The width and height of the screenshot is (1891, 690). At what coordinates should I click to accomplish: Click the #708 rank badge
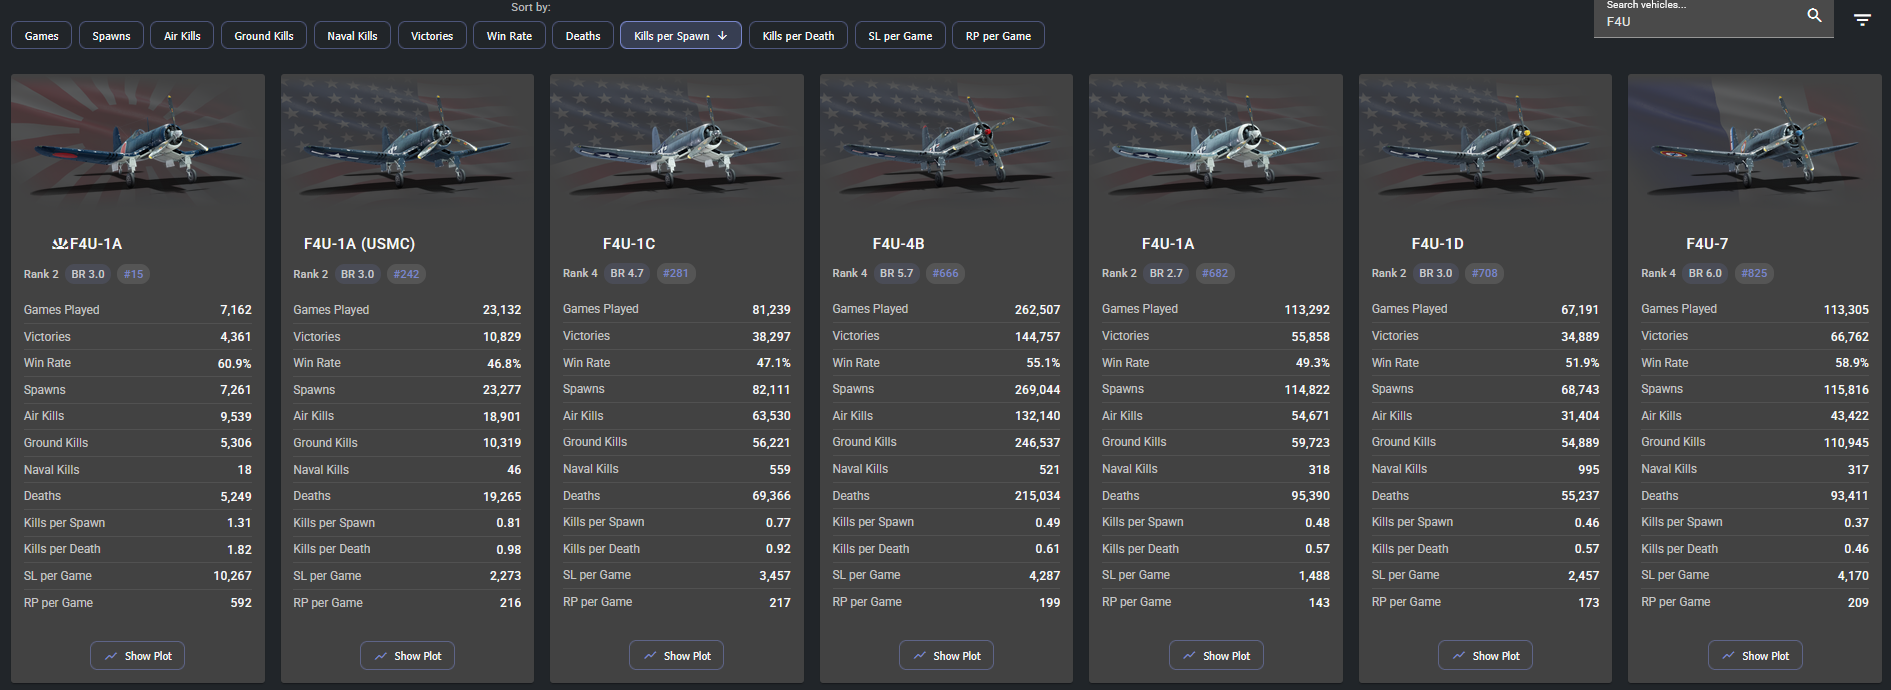tap(1485, 273)
